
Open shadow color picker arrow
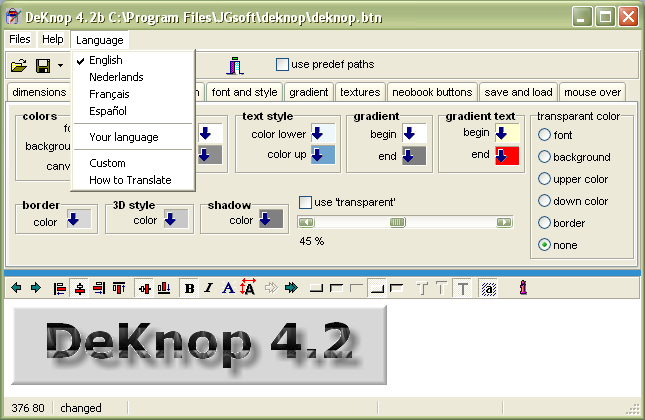265,218
